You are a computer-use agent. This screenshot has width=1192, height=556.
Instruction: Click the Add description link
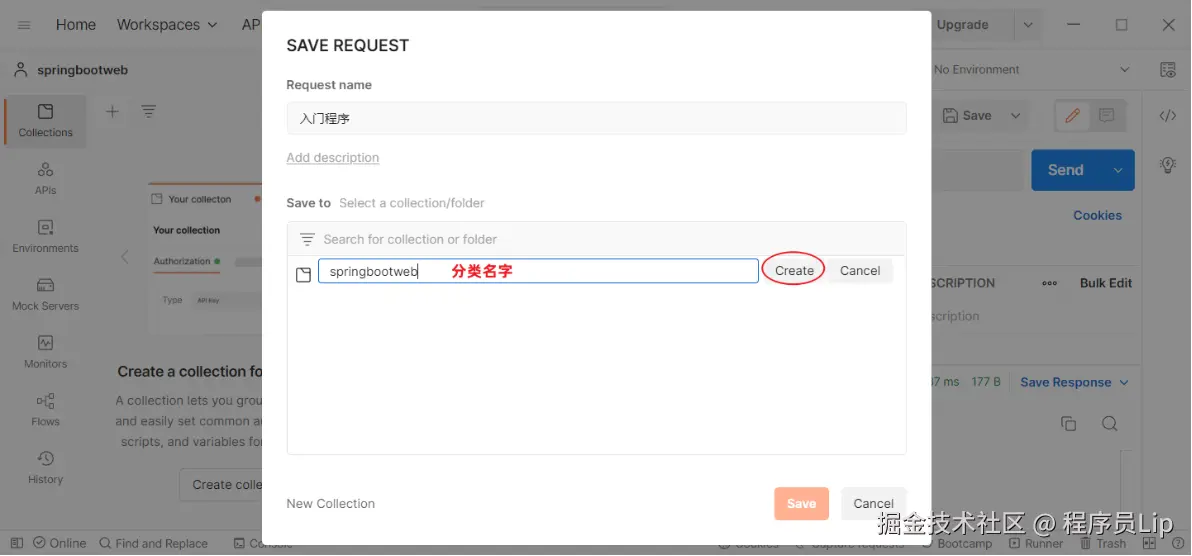333,157
